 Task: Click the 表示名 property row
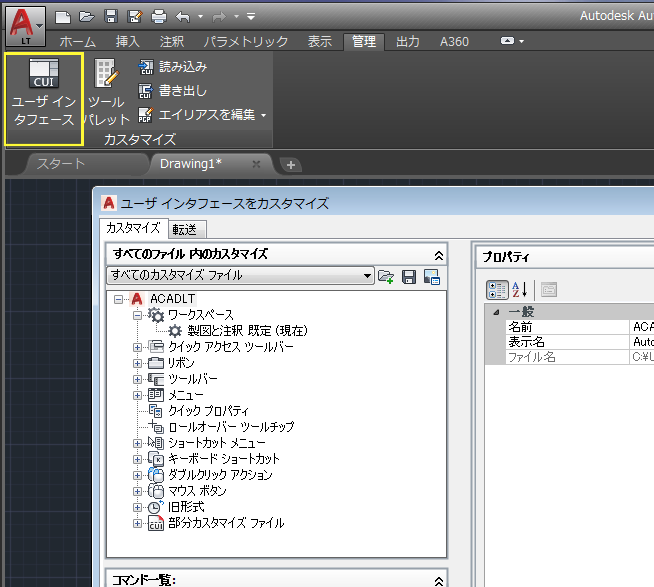point(580,342)
